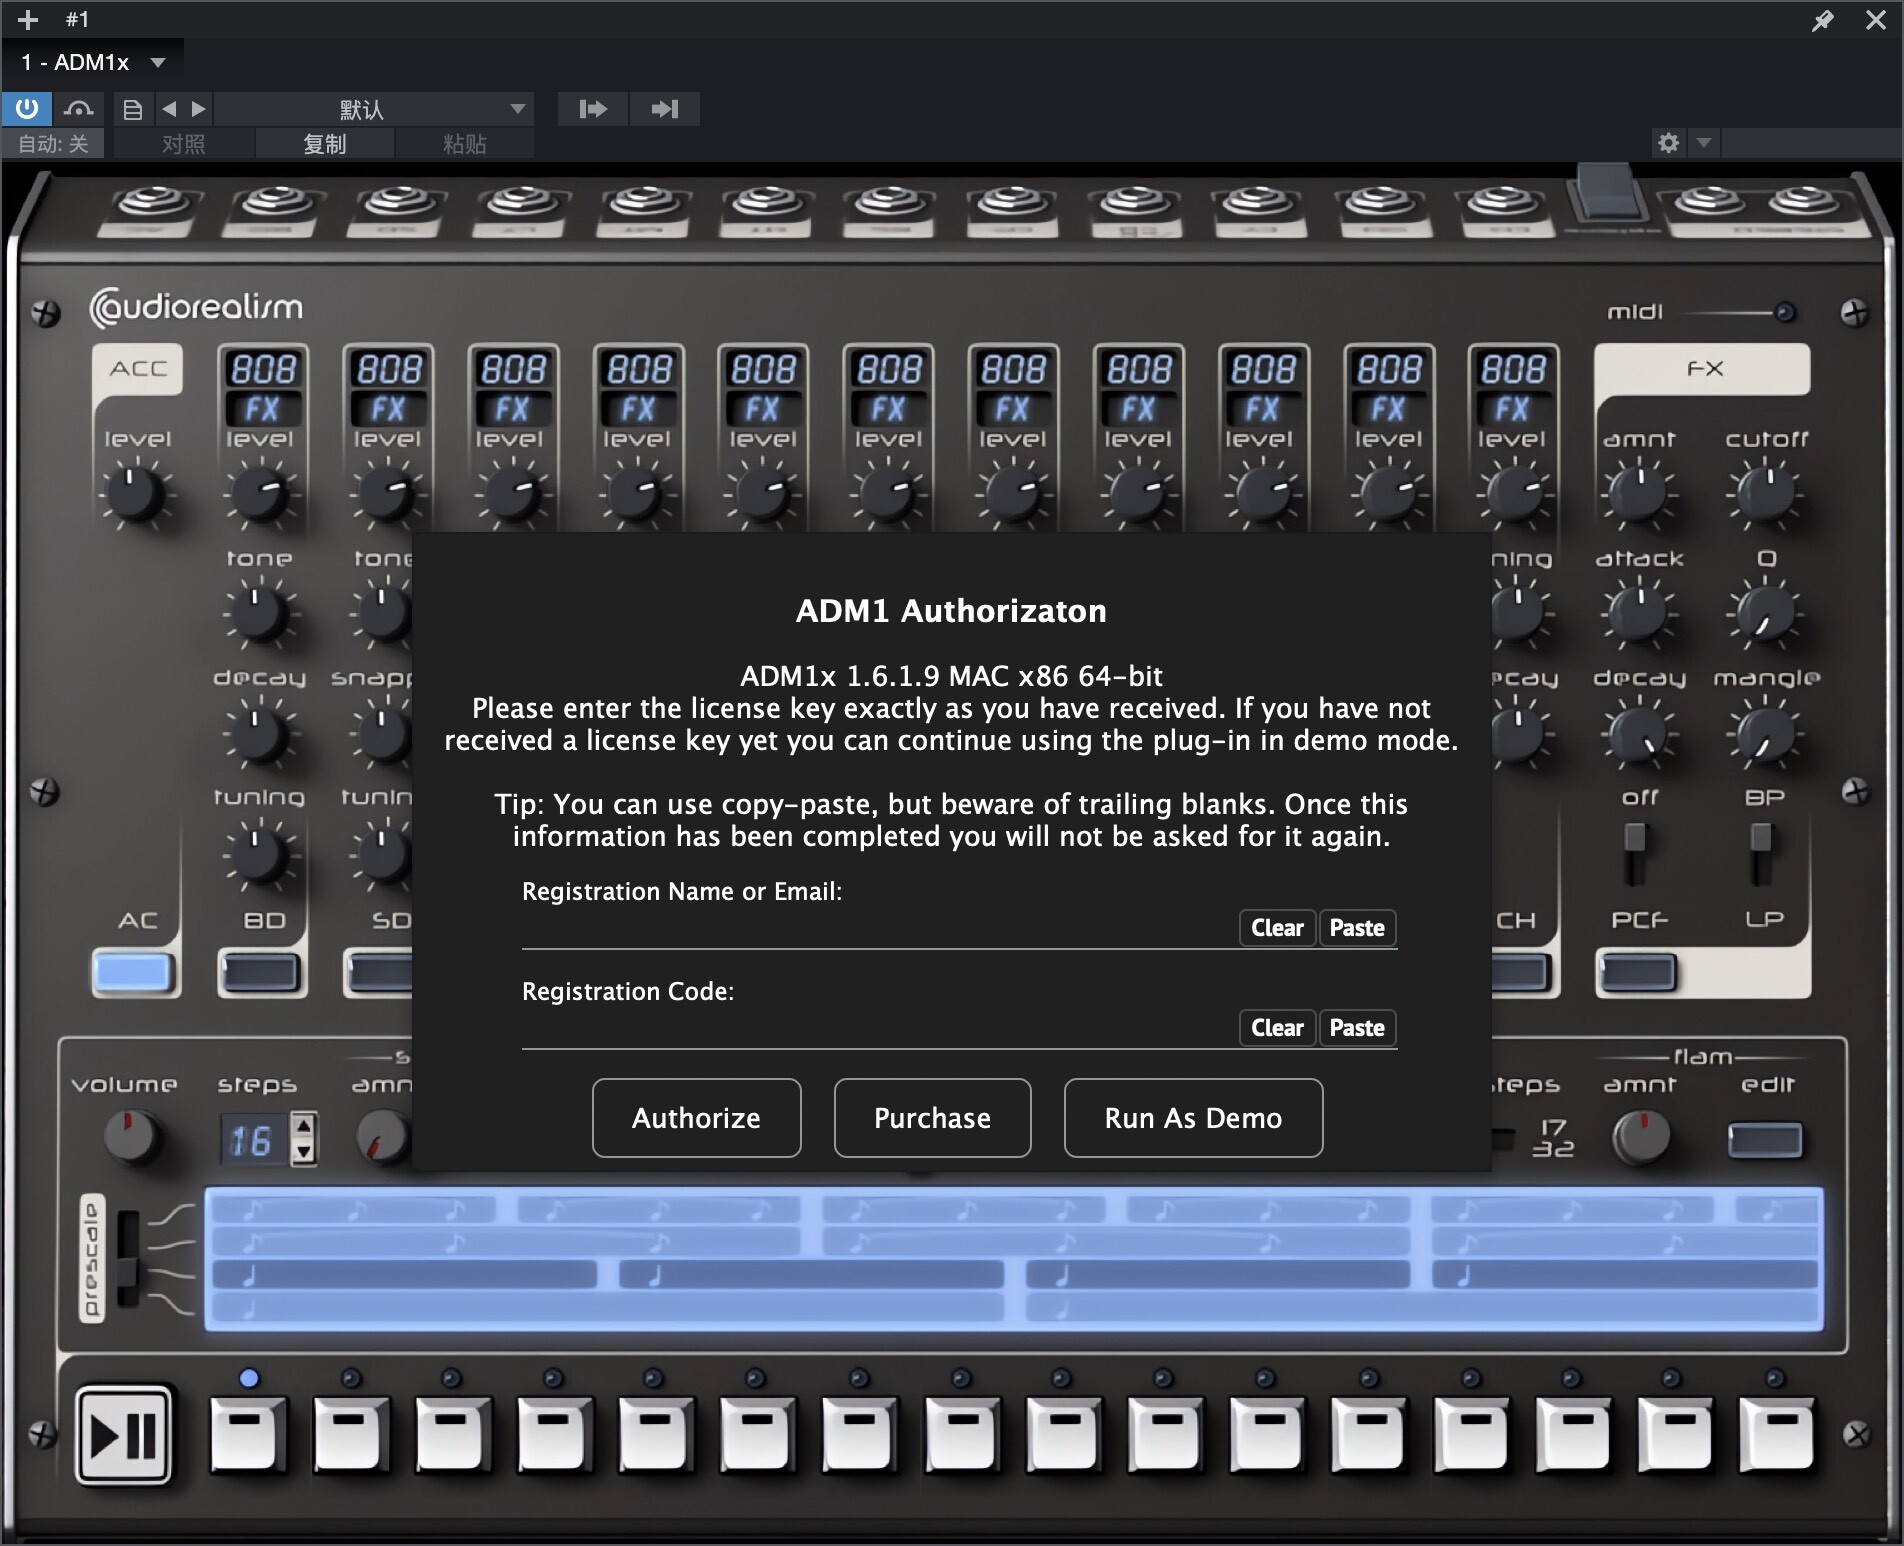1904x1546 pixels.
Task: Click the first output jack socket
Action: click(x=152, y=204)
